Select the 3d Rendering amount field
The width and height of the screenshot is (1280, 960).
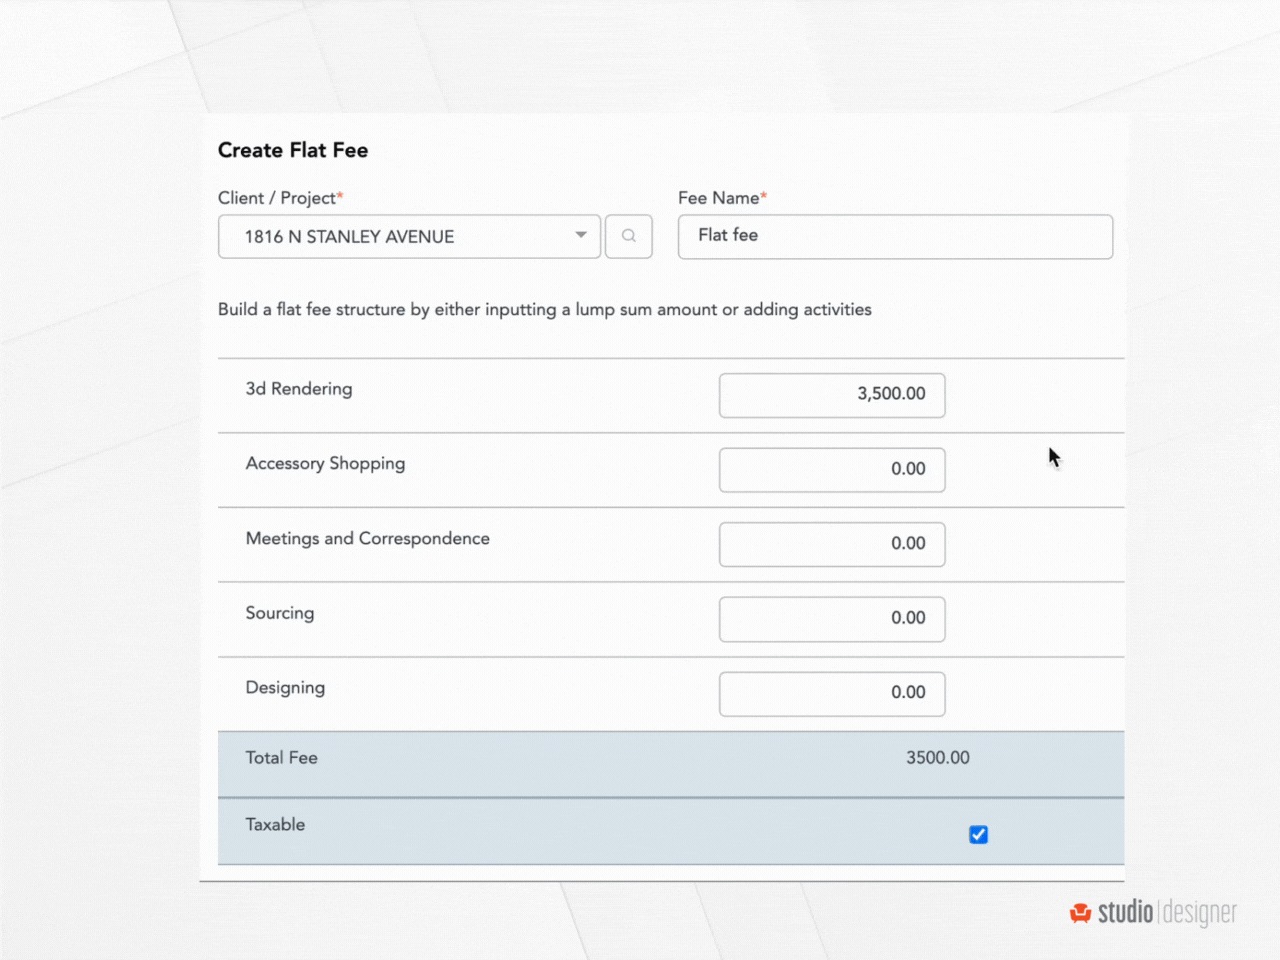[x=831, y=394]
